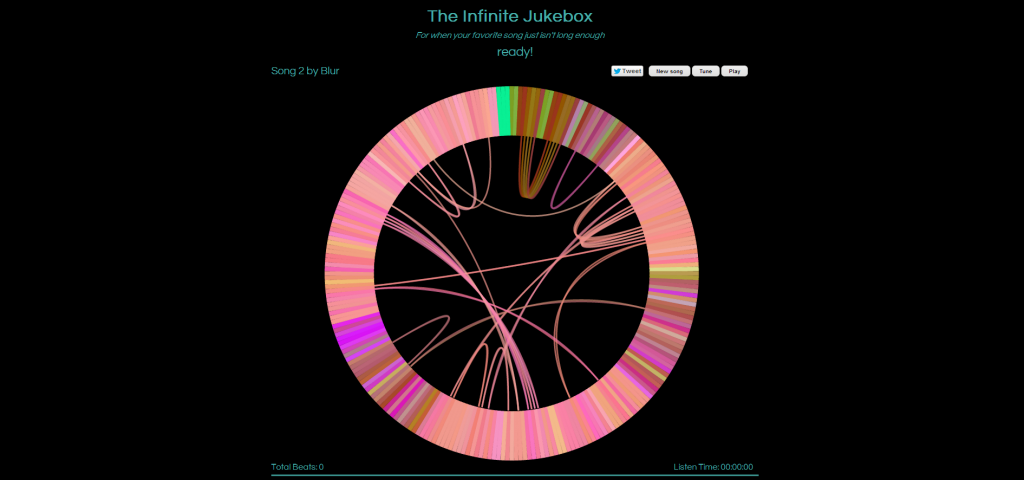Select the Song 2 by Blur title

[305, 71]
